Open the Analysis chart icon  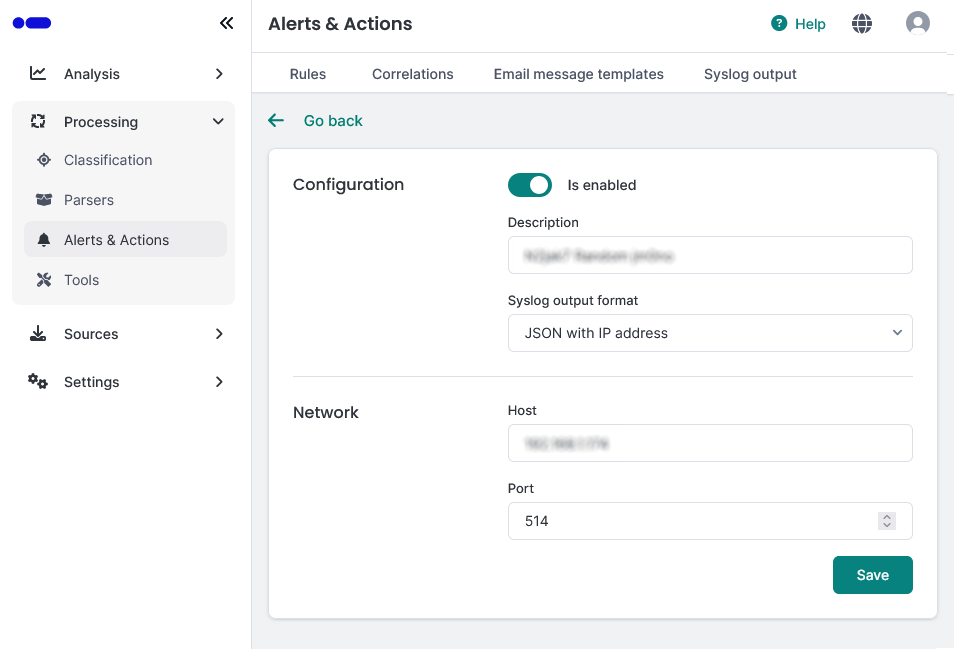click(x=39, y=73)
